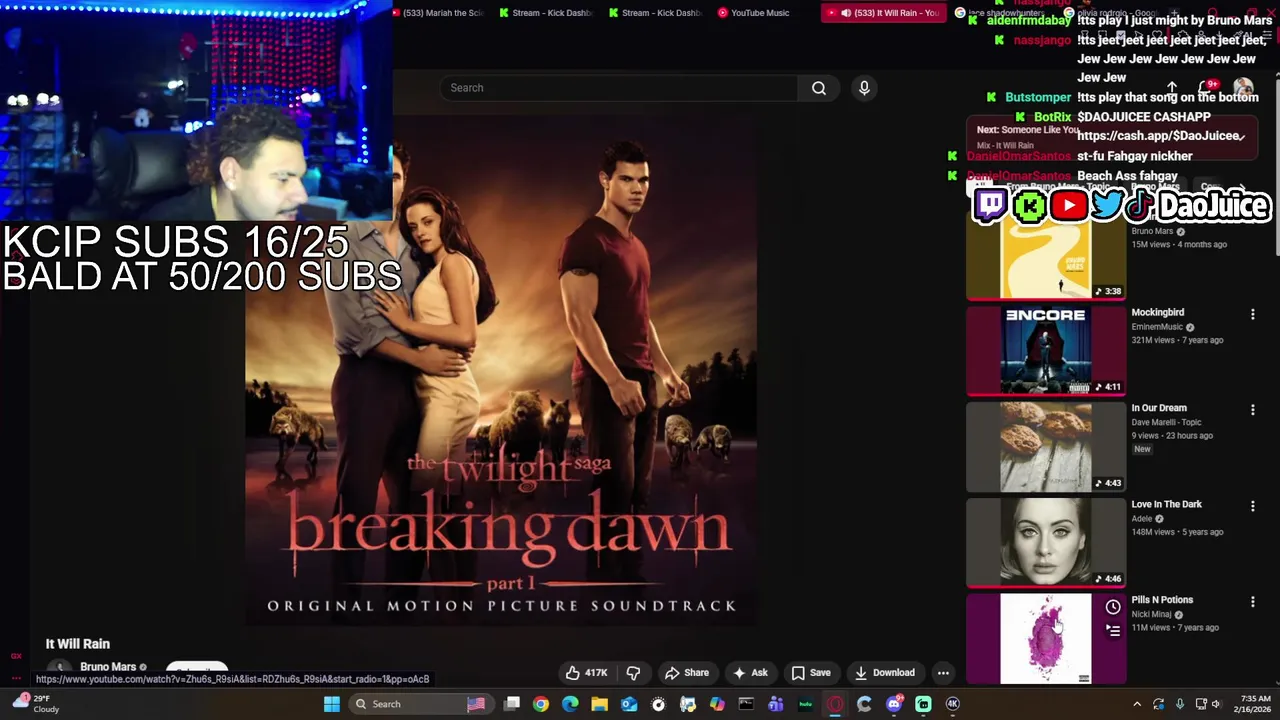Switch to Opera GX in the taskbar
This screenshot has width=1280, height=720.
pos(835,704)
